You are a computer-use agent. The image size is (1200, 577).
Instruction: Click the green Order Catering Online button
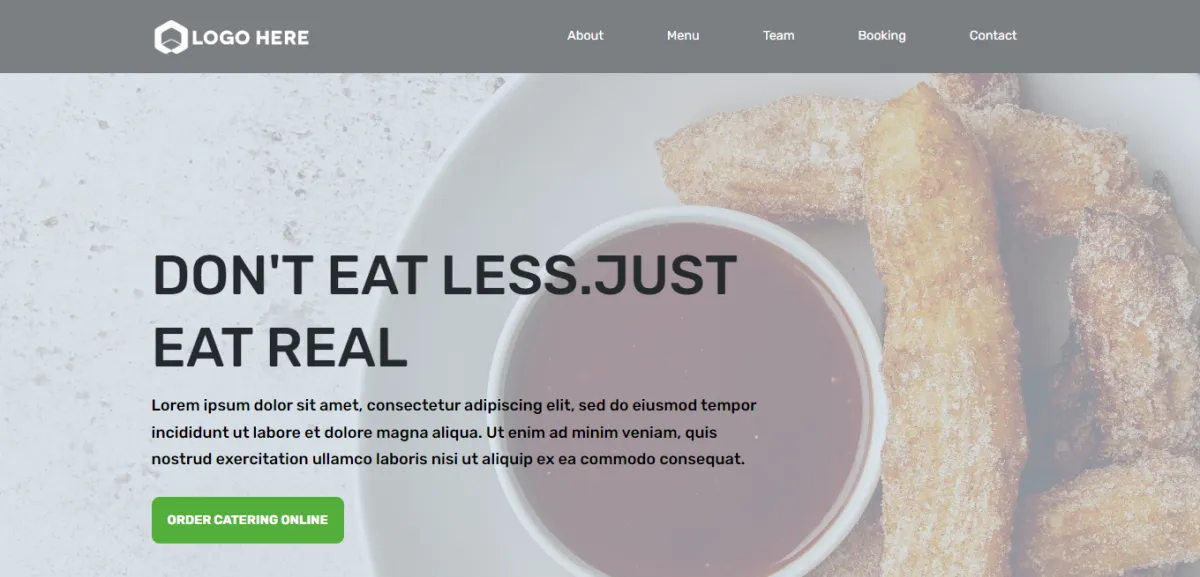point(248,520)
